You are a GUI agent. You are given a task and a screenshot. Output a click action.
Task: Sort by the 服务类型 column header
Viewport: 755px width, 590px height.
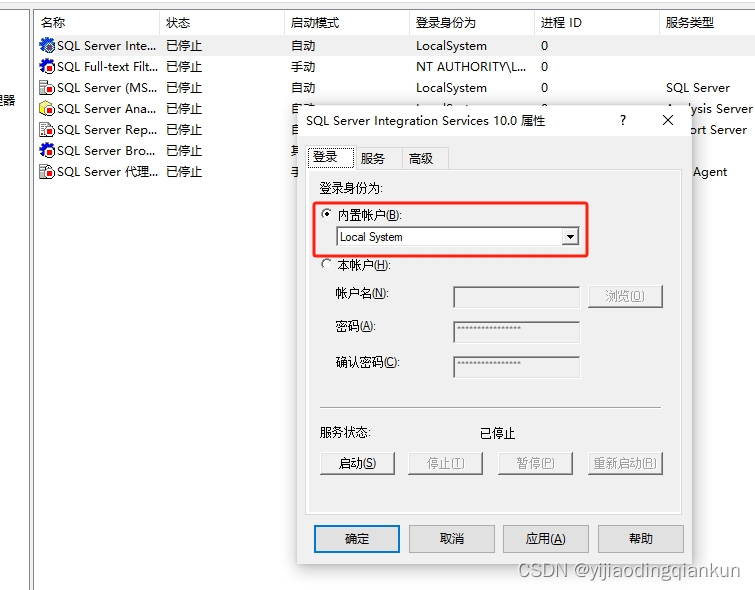pyautogui.click(x=707, y=23)
